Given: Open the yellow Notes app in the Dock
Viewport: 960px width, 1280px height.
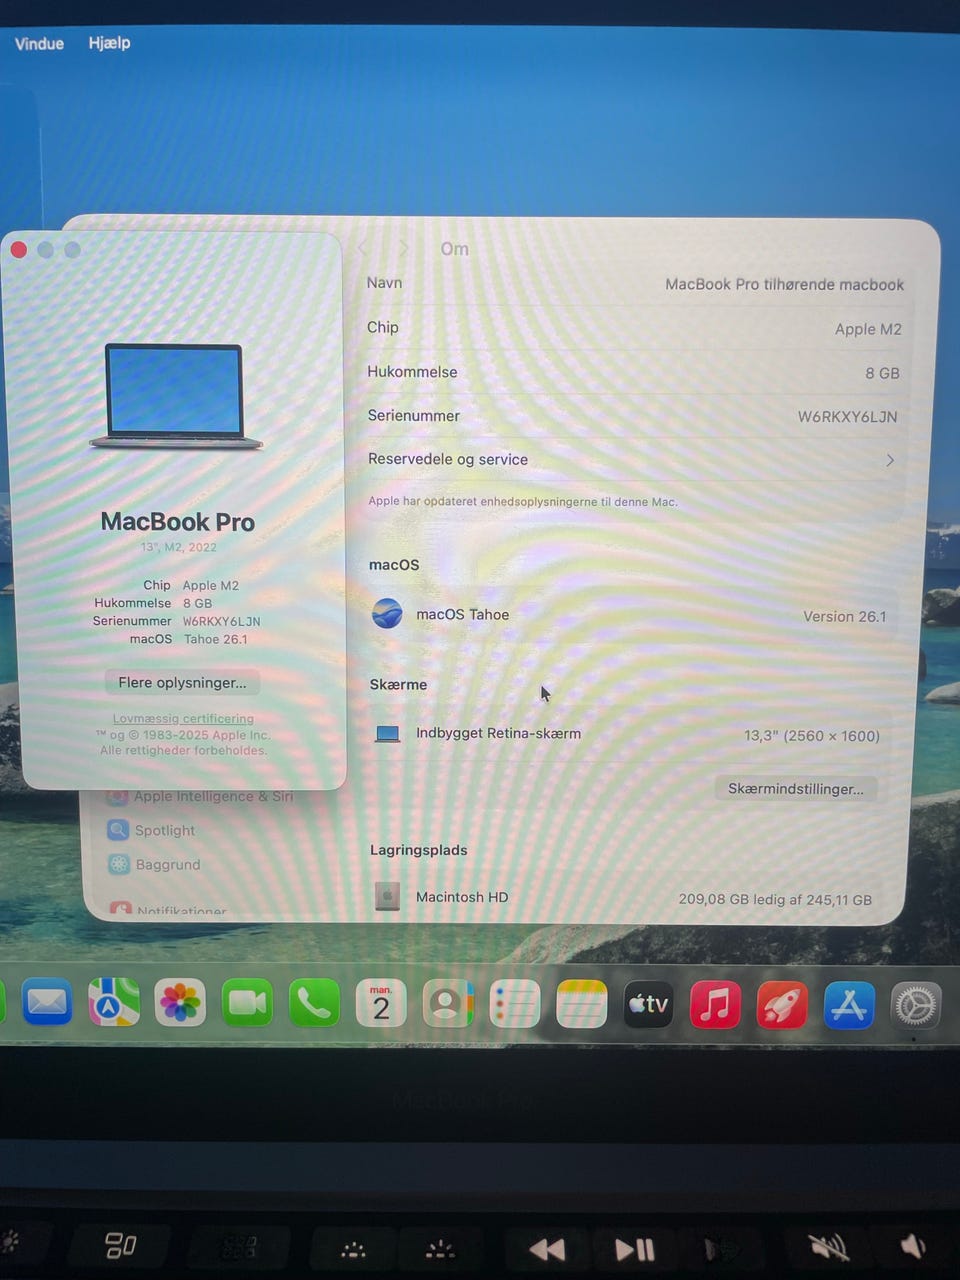Looking at the screenshot, I should pos(582,1003).
